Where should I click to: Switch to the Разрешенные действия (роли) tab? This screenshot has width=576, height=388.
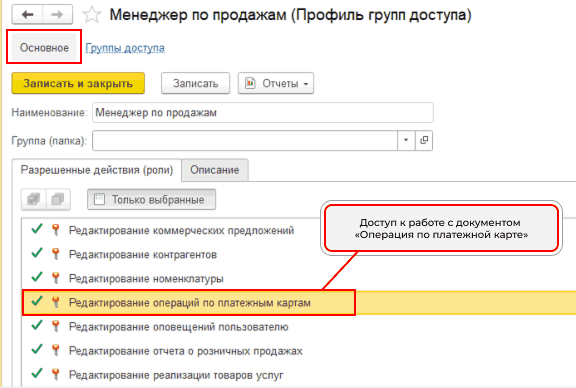[x=97, y=170]
